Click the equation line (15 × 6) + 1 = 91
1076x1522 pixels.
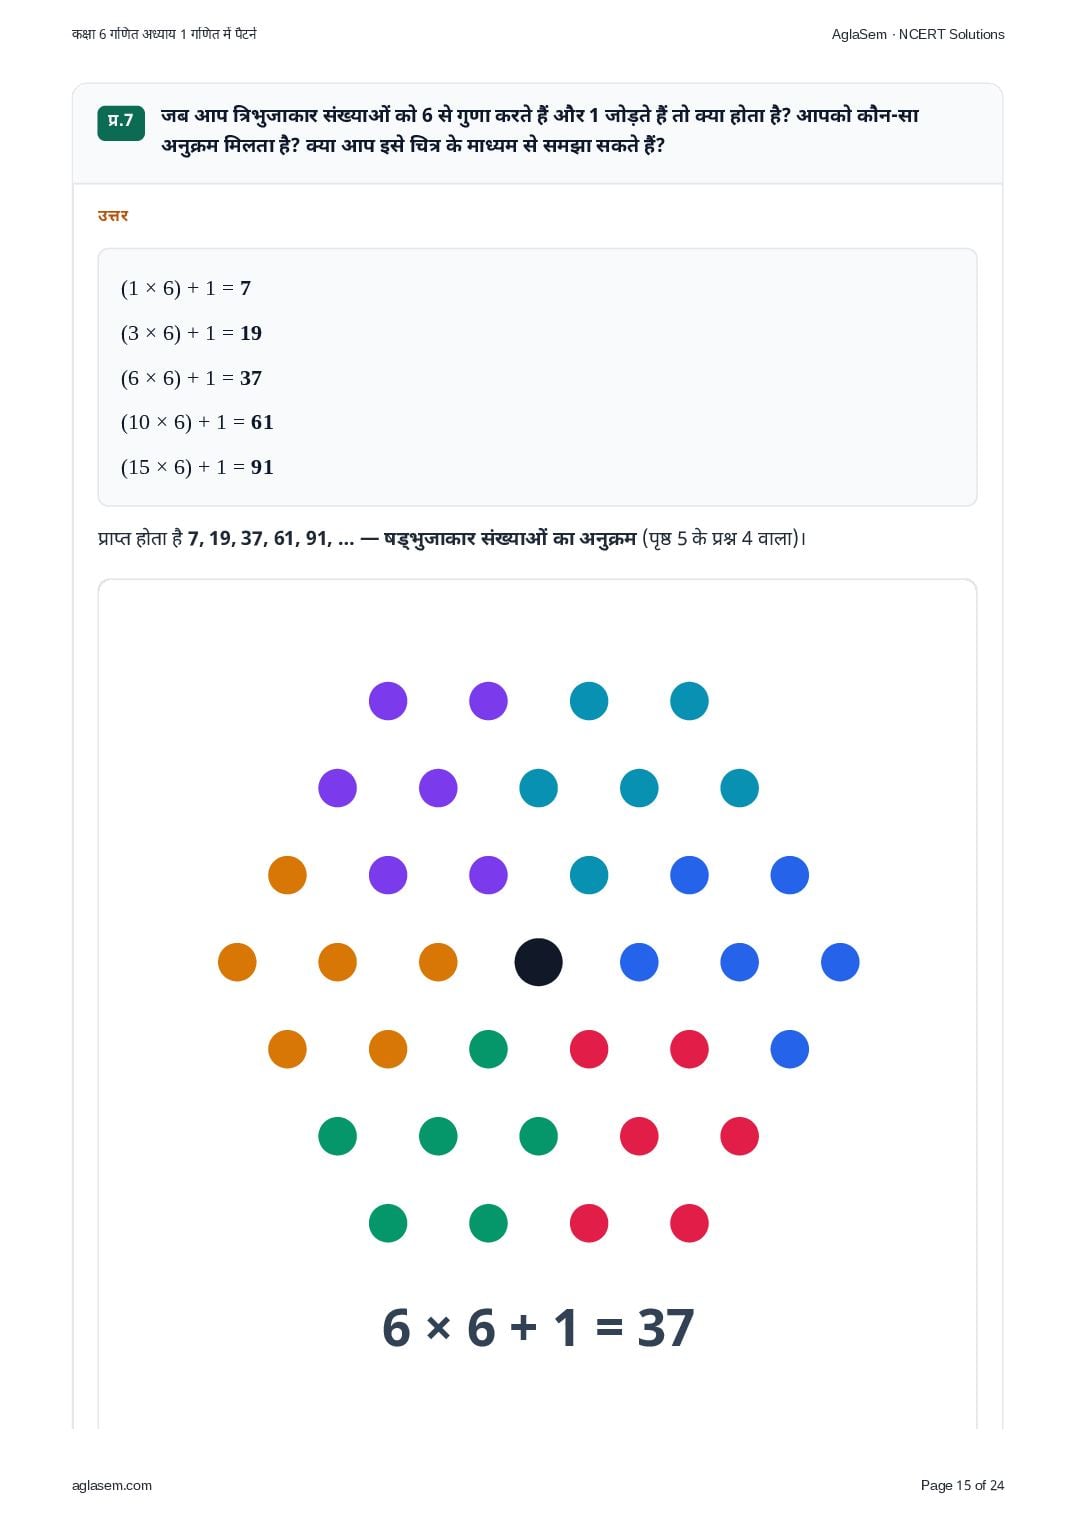click(197, 467)
